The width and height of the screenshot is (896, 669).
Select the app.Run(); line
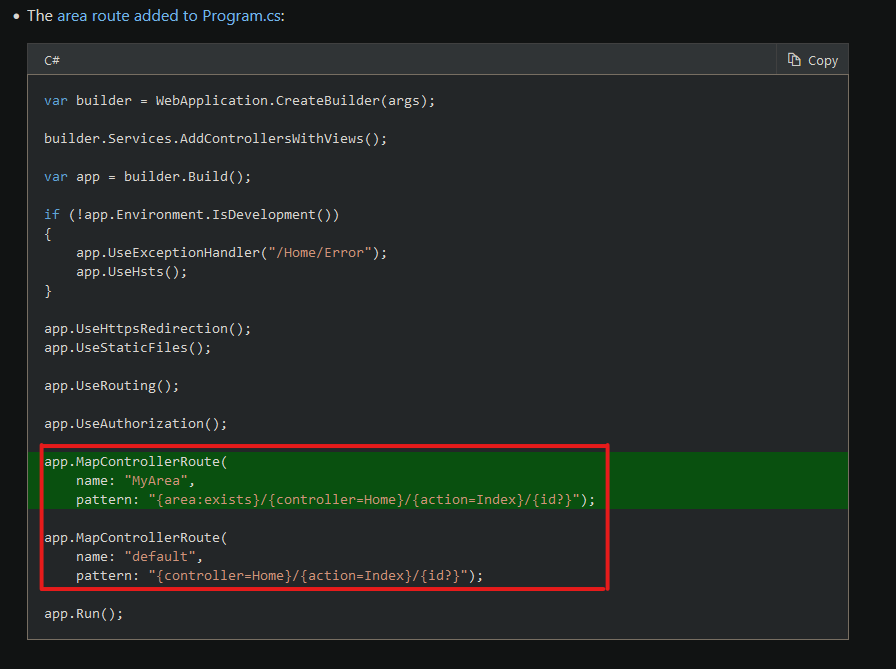[x=83, y=613]
